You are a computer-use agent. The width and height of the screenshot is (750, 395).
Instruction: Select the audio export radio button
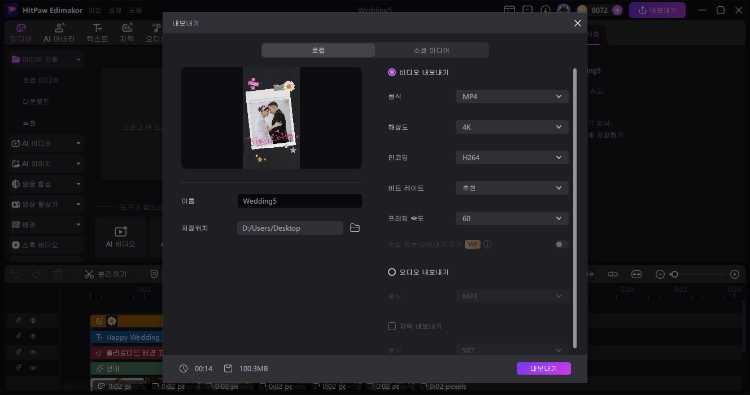coord(392,272)
